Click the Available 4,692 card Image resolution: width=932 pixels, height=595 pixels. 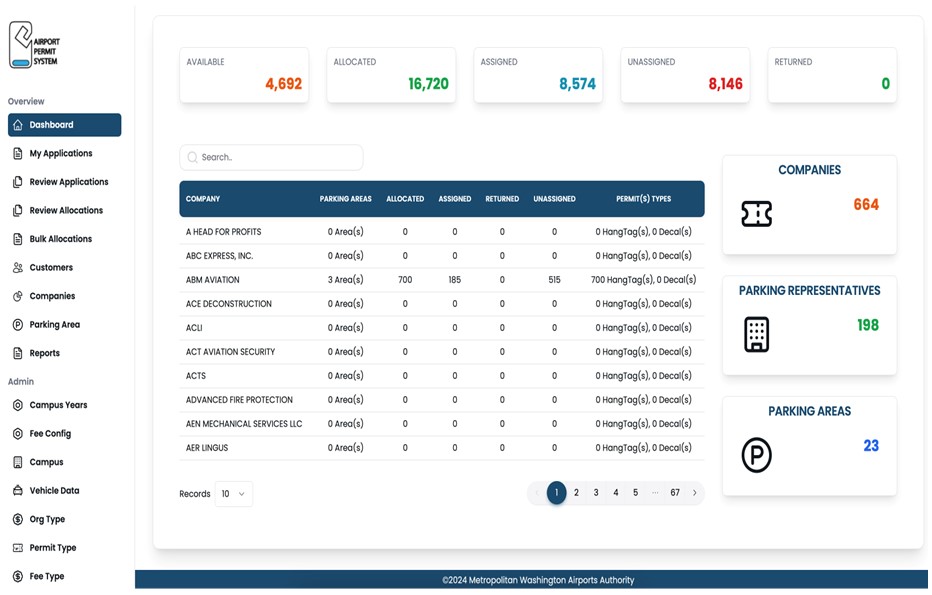(x=244, y=75)
